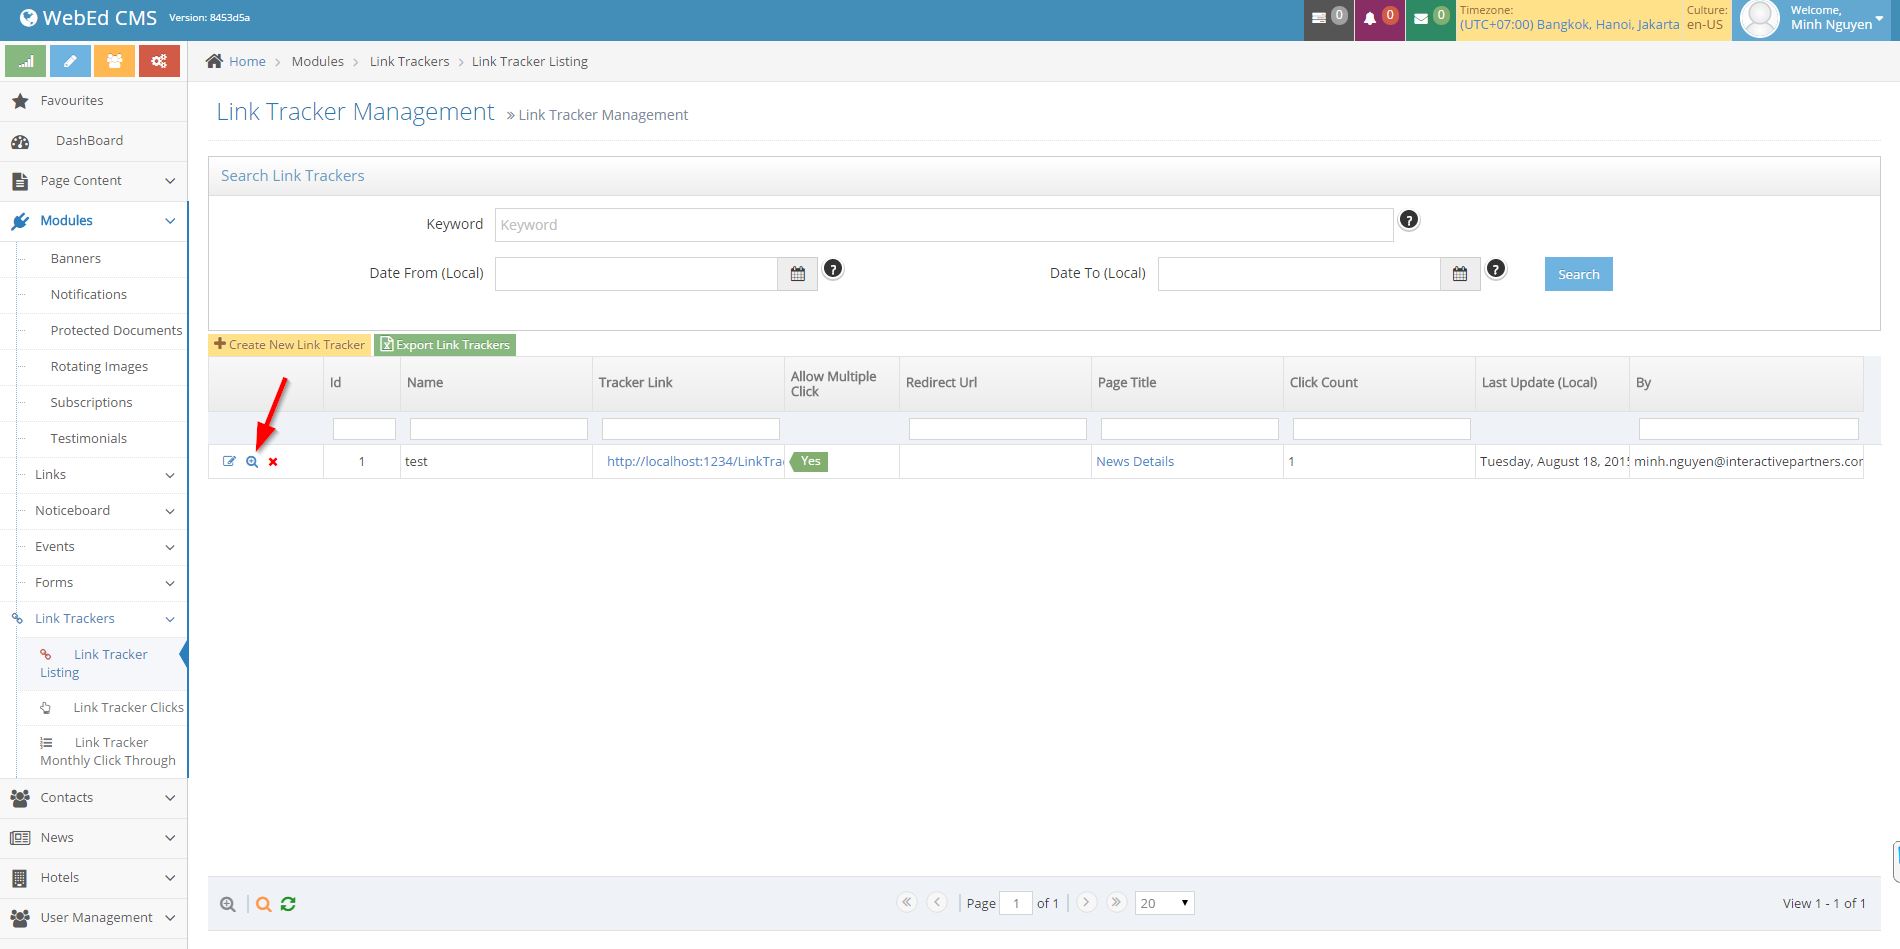Open the Minh Nguyen user menu
Viewport: 1900px width, 949px height.
click(1830, 20)
